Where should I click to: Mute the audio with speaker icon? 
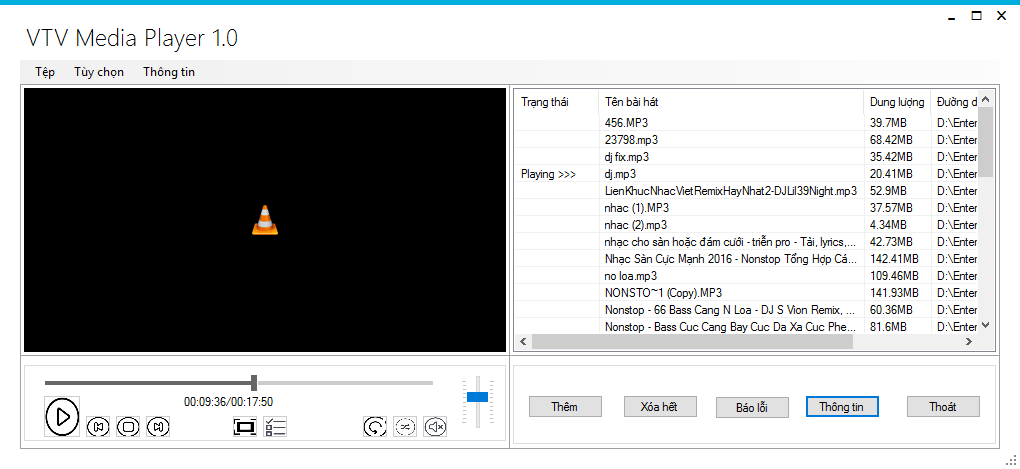(435, 427)
